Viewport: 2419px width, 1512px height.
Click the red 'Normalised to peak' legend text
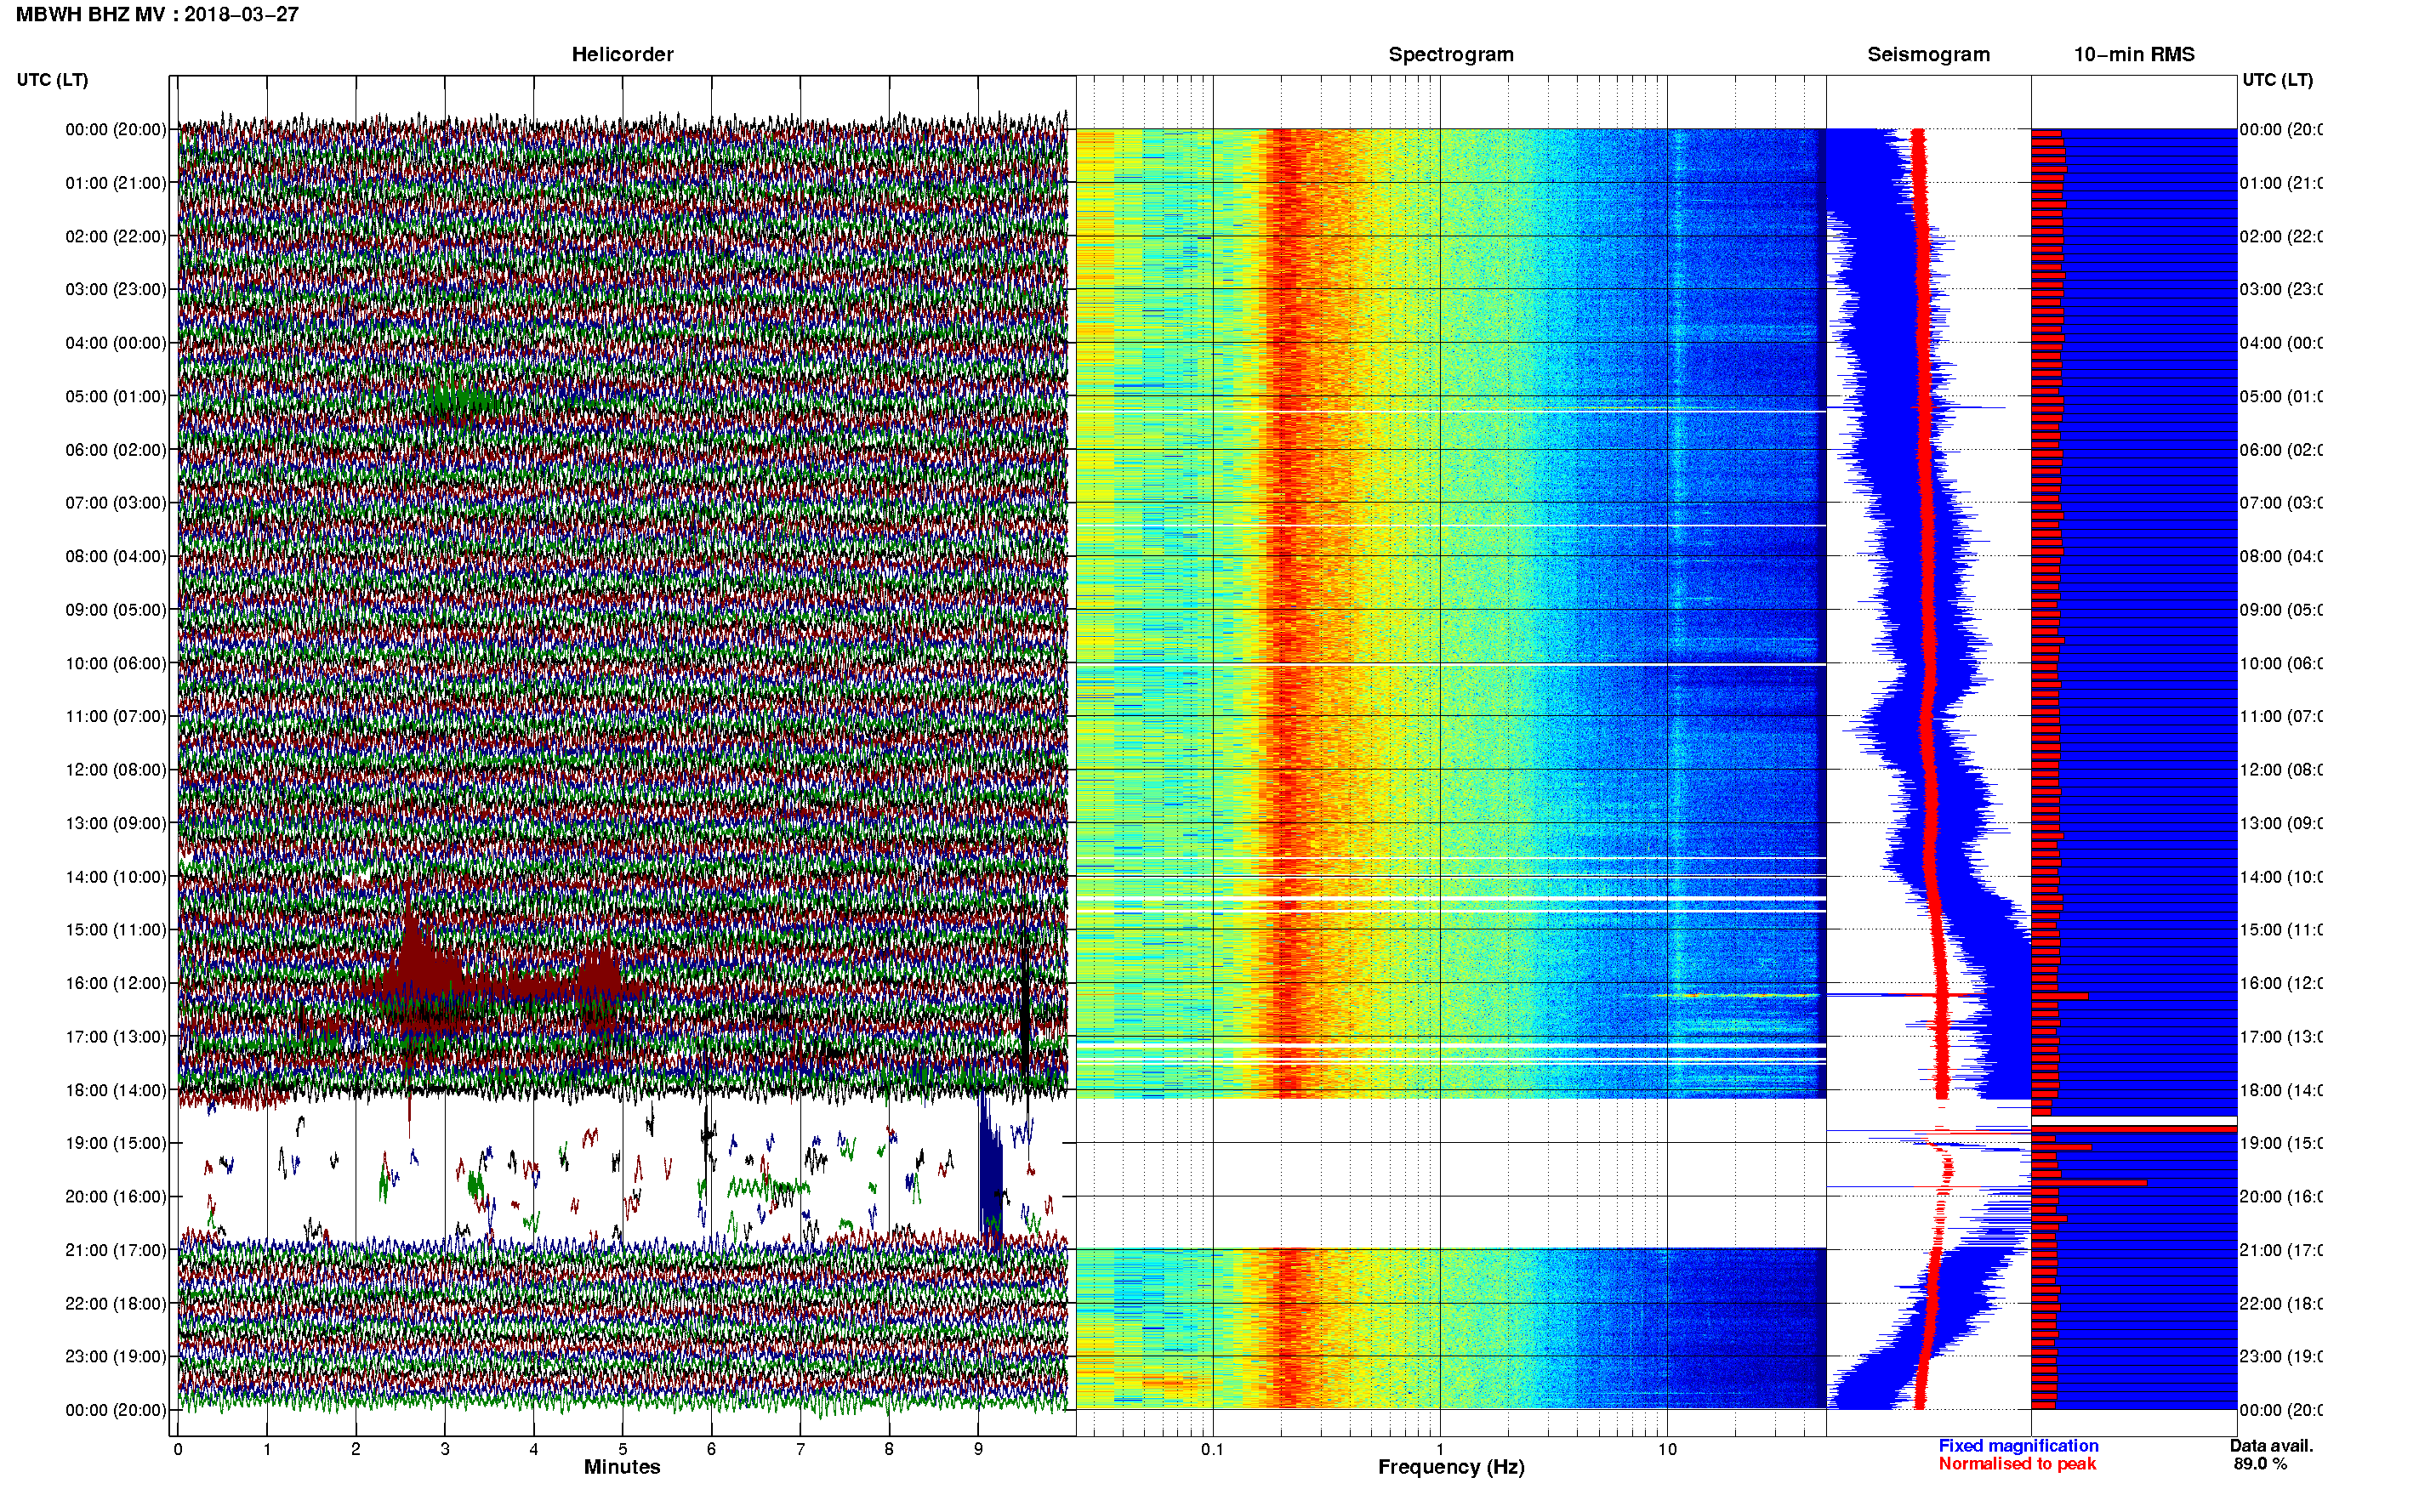(2017, 1464)
